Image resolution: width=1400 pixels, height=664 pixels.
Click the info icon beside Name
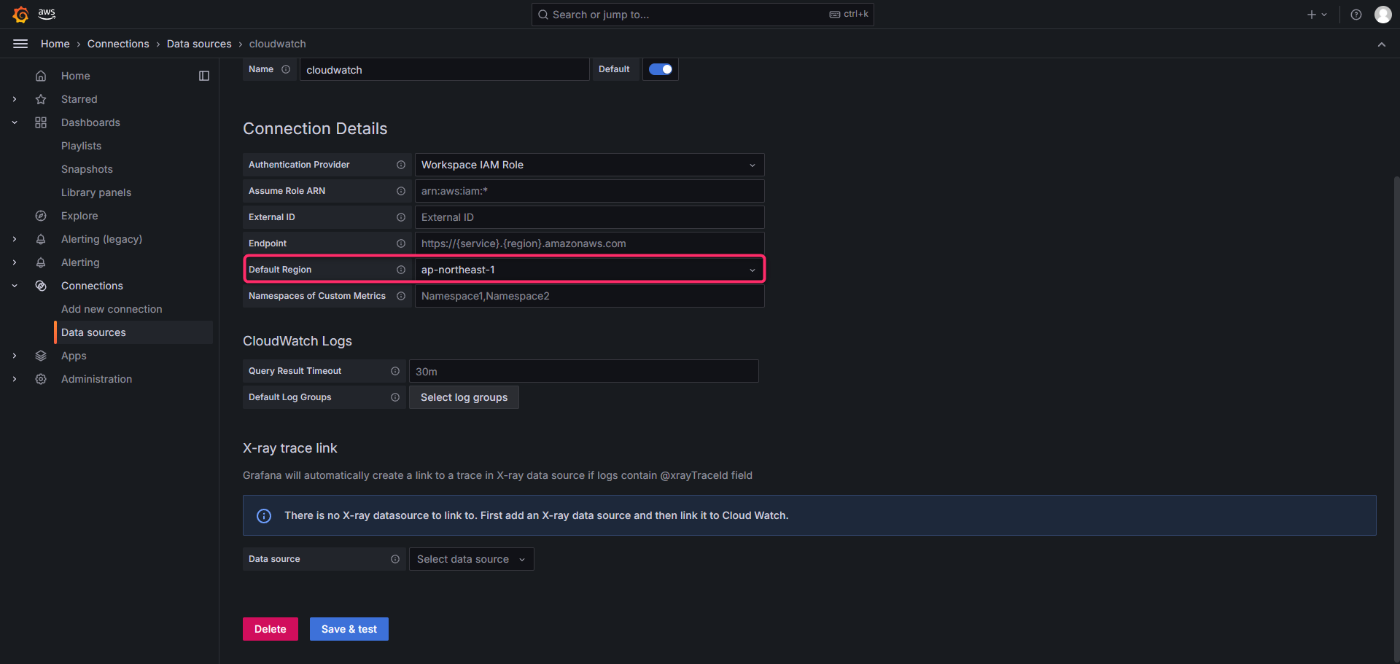[x=286, y=70]
